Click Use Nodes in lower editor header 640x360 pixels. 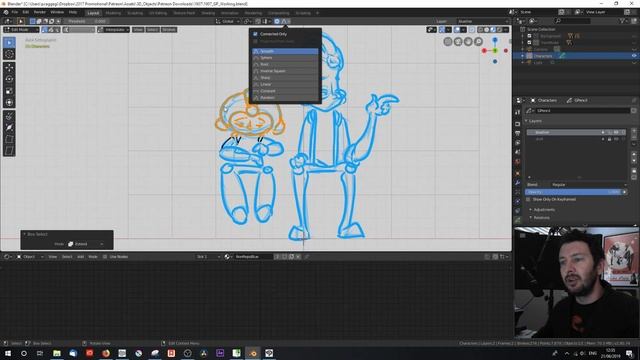pos(116,257)
